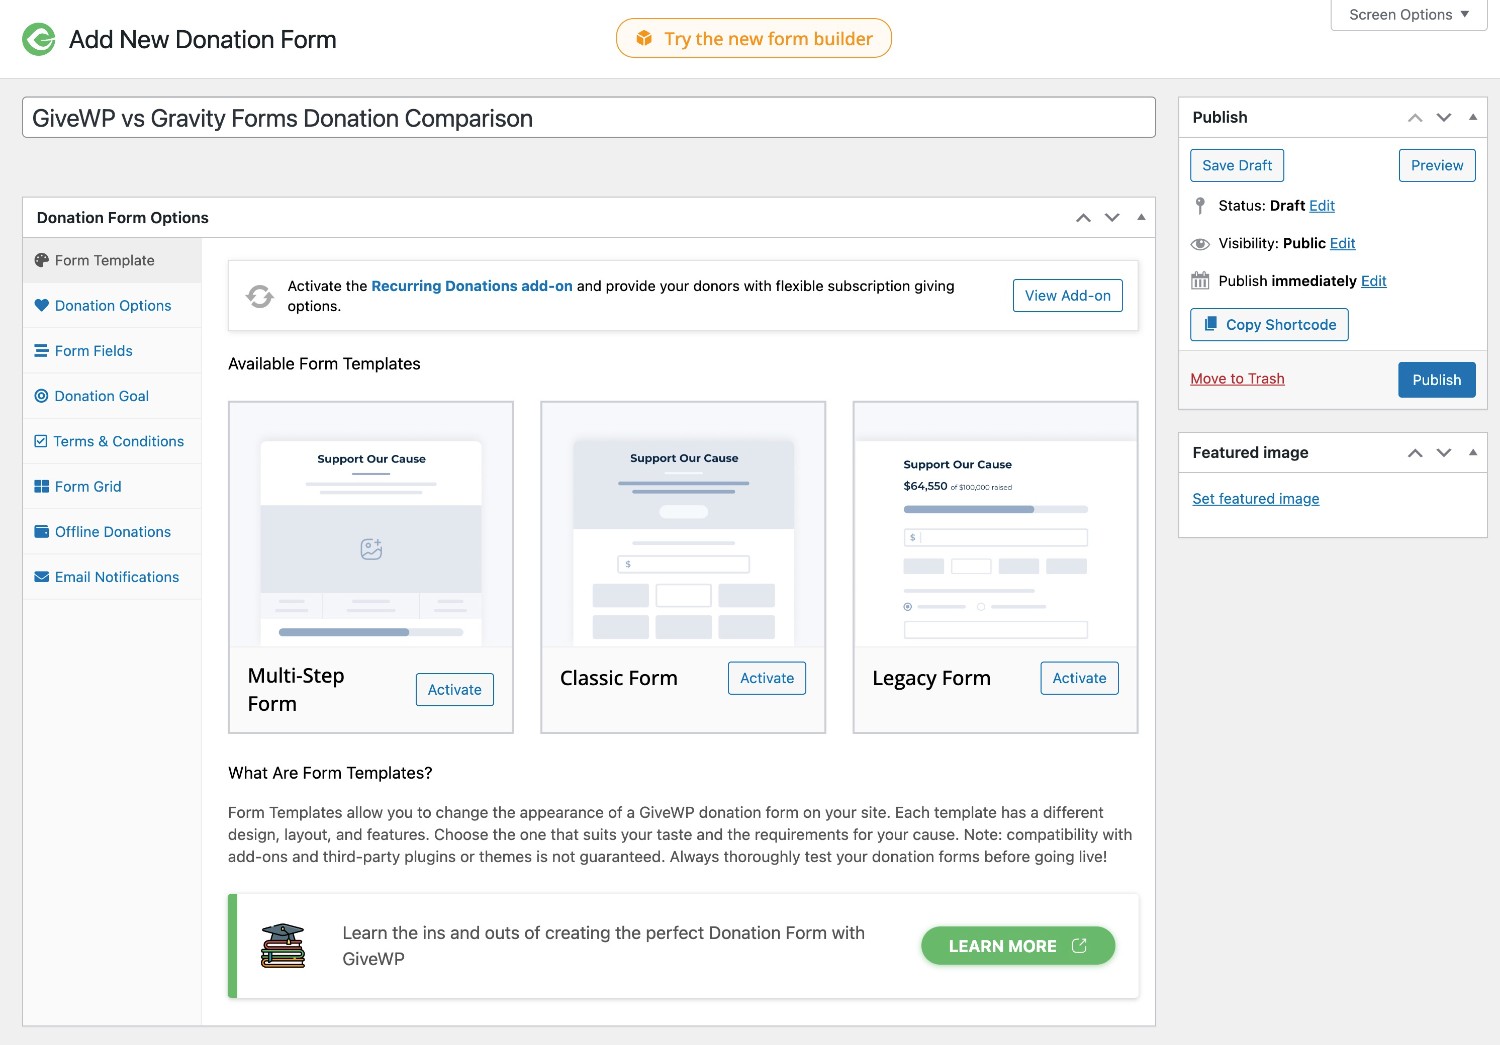Activate the Classic Form template

tap(767, 677)
